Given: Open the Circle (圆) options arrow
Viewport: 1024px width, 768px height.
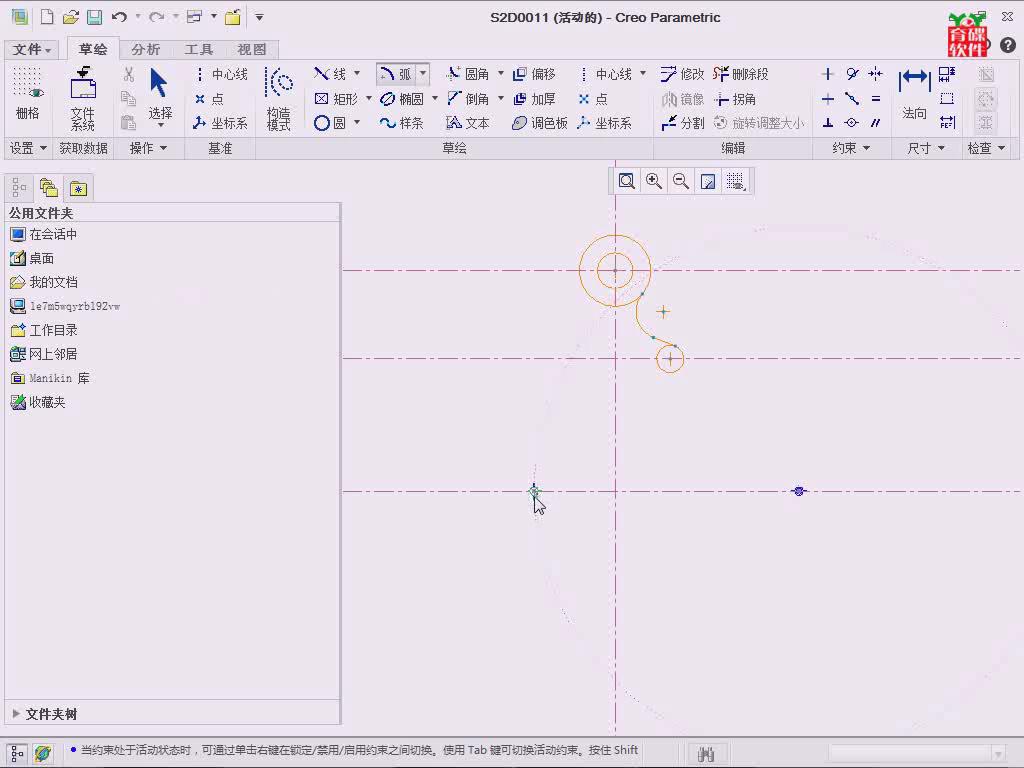Looking at the screenshot, I should (x=357, y=122).
